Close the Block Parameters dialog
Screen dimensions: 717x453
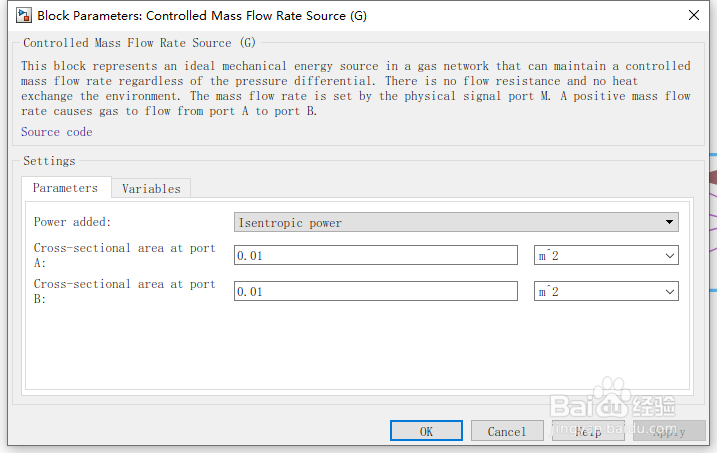(694, 15)
